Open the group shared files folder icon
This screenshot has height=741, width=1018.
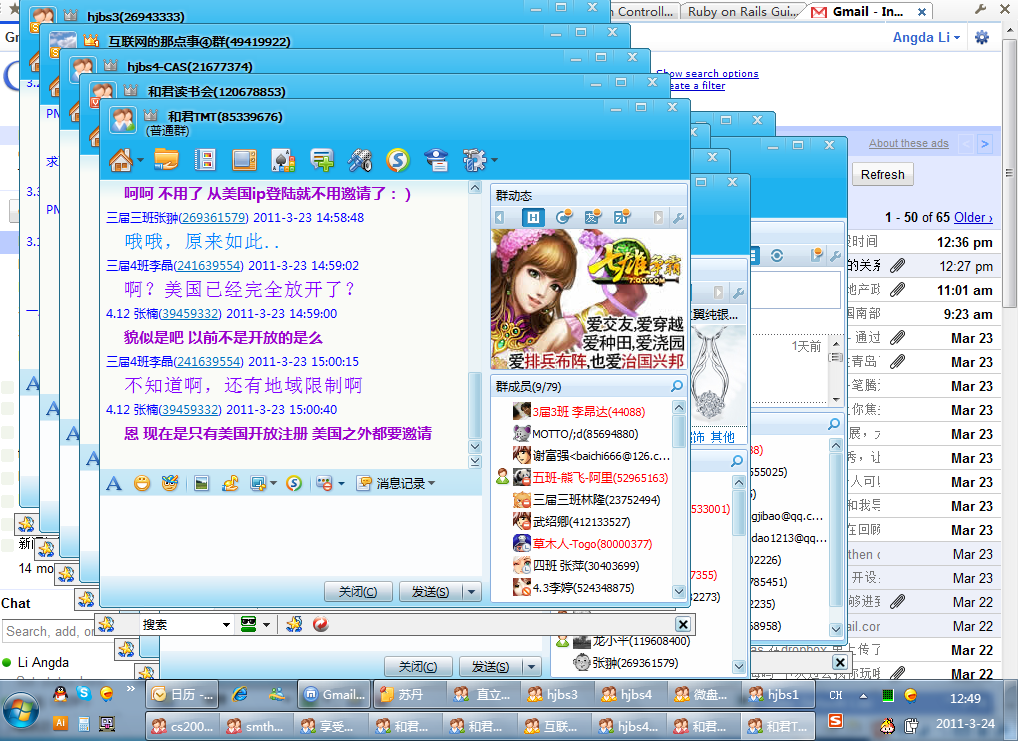point(166,160)
